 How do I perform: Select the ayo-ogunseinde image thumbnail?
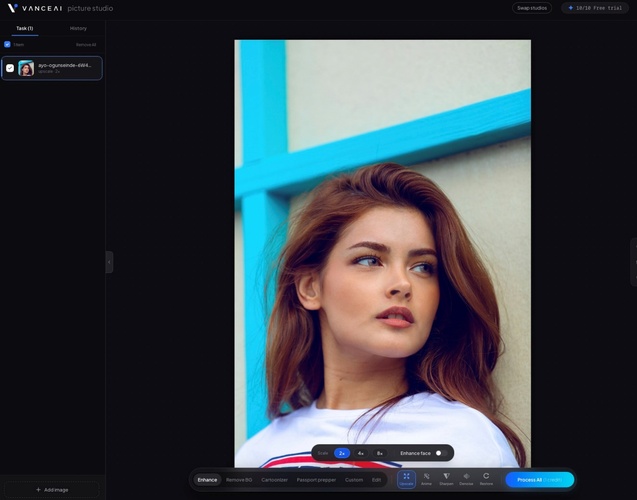click(x=26, y=68)
